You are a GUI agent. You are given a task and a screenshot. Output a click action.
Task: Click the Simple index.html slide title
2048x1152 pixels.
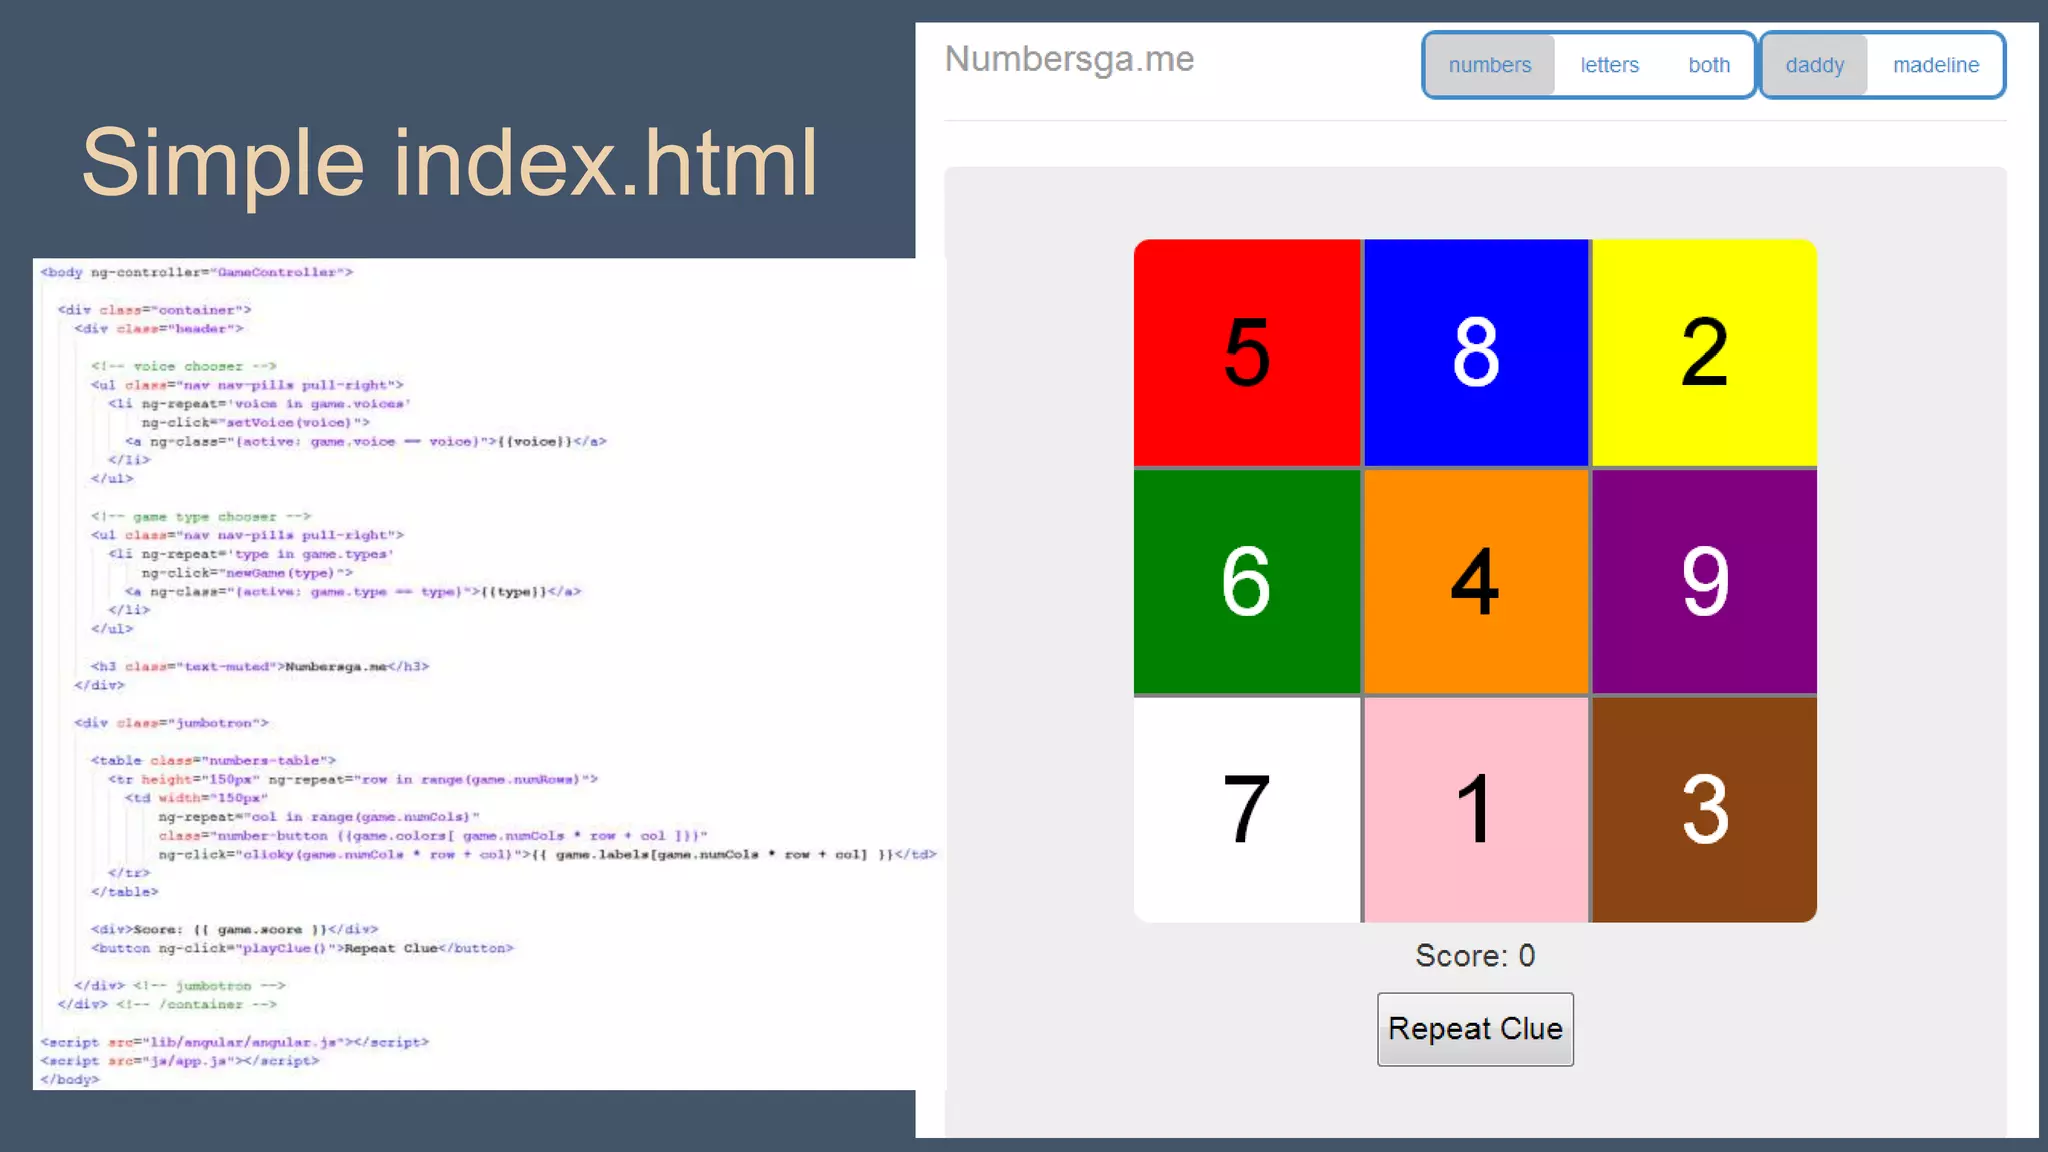(450, 163)
